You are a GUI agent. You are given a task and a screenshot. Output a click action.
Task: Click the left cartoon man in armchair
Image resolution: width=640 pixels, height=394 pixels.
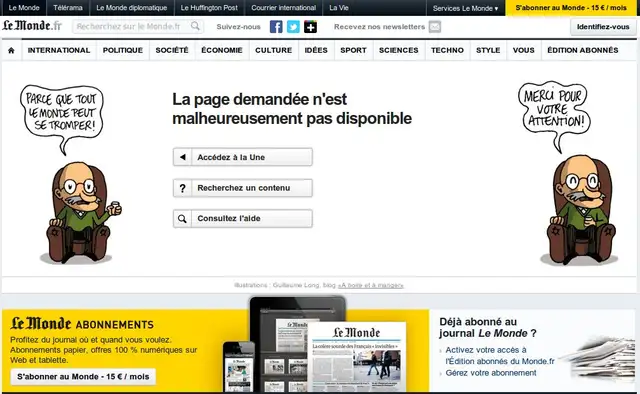80,212
